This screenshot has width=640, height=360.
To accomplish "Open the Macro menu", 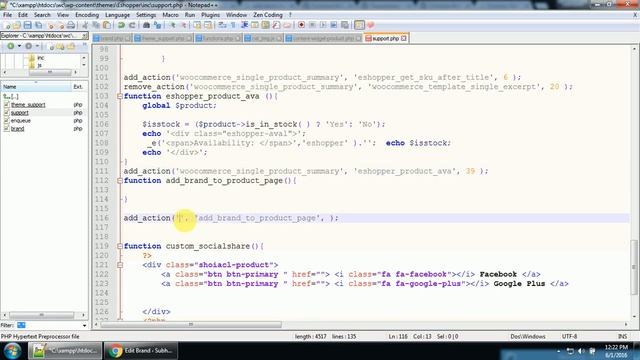I will click(170, 15).
